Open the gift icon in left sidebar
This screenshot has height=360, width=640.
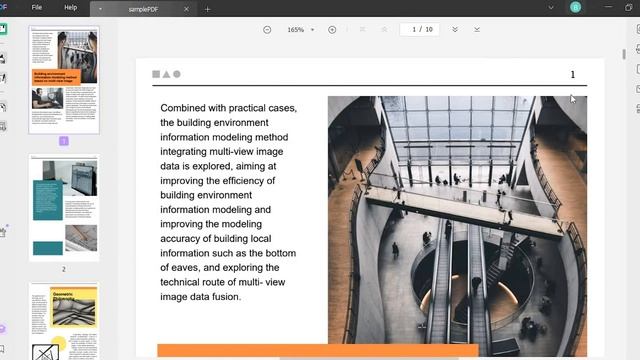pyautogui.click(x=3, y=231)
